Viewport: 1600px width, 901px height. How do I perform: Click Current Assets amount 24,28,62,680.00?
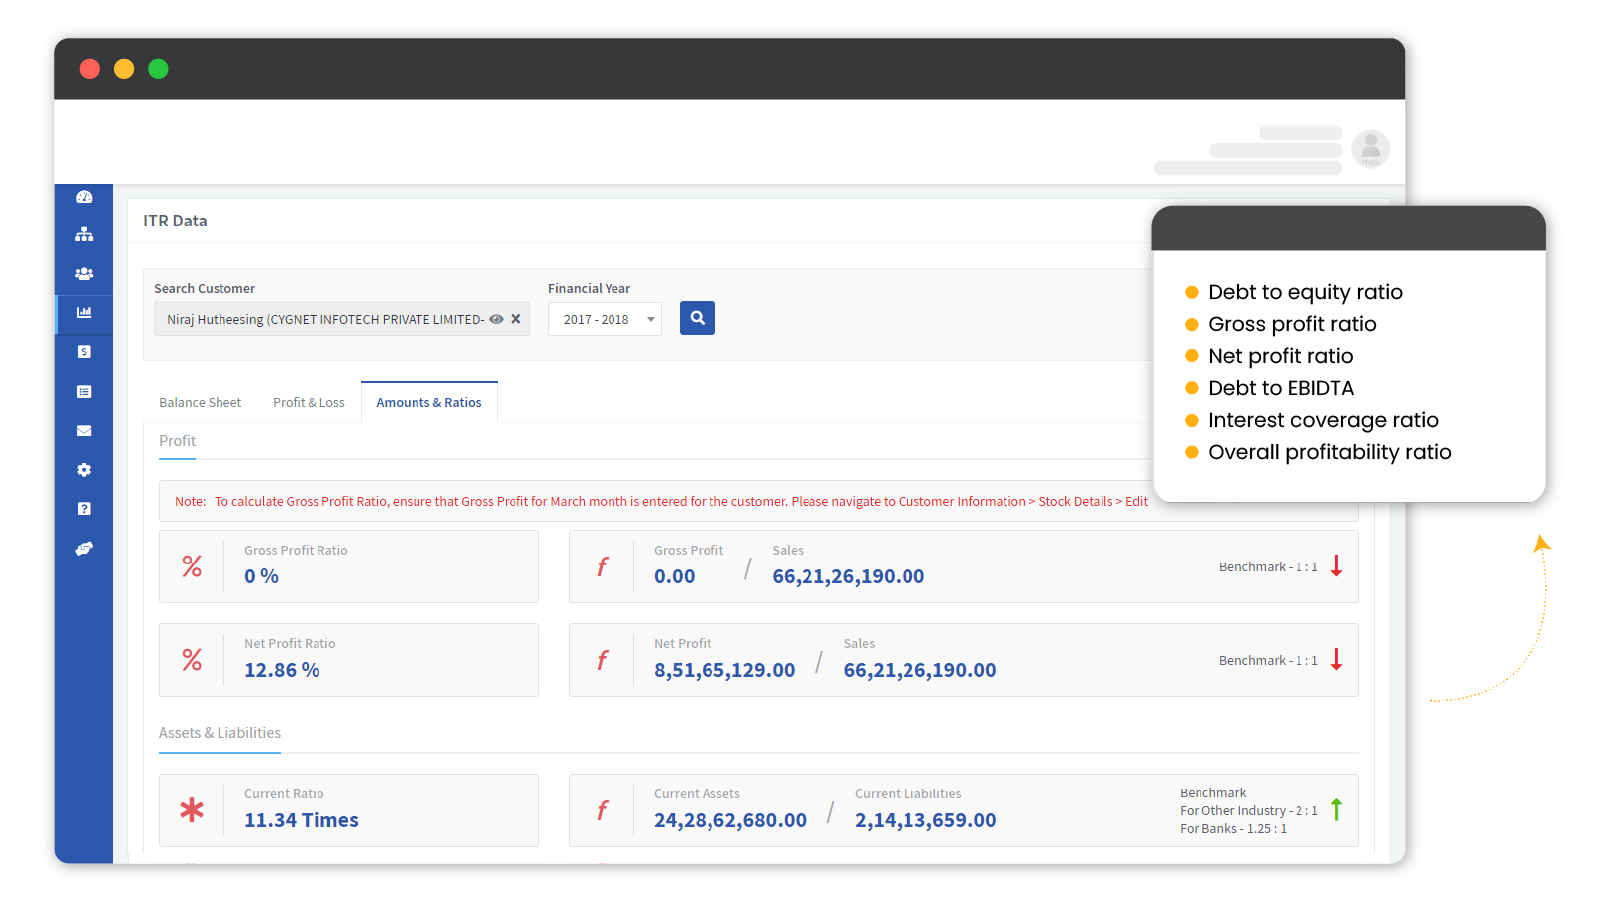point(730,820)
